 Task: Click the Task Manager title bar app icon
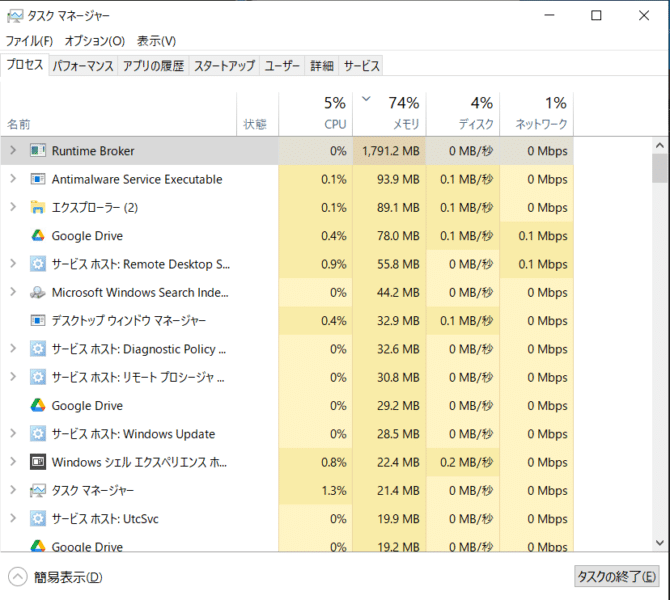point(15,16)
